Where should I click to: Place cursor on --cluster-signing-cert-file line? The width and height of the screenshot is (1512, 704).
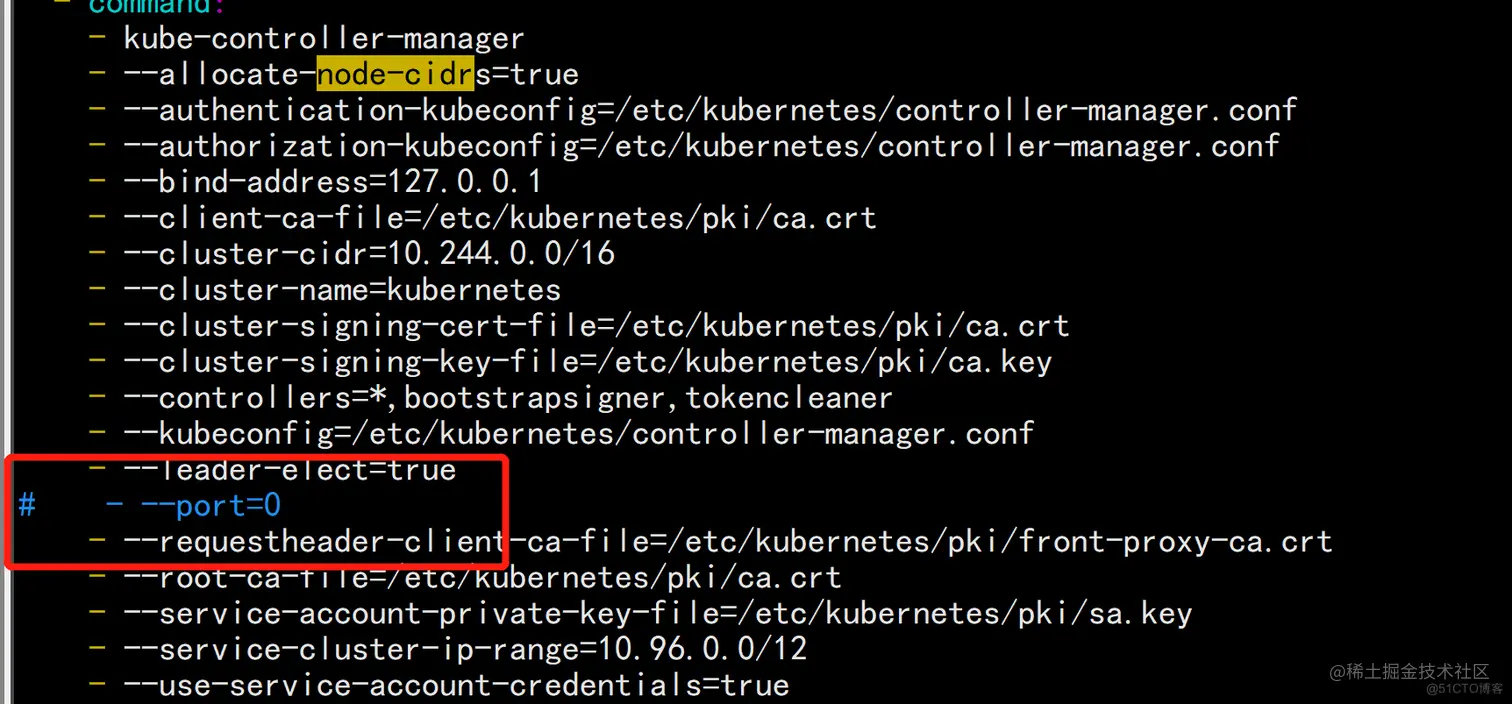tap(596, 326)
